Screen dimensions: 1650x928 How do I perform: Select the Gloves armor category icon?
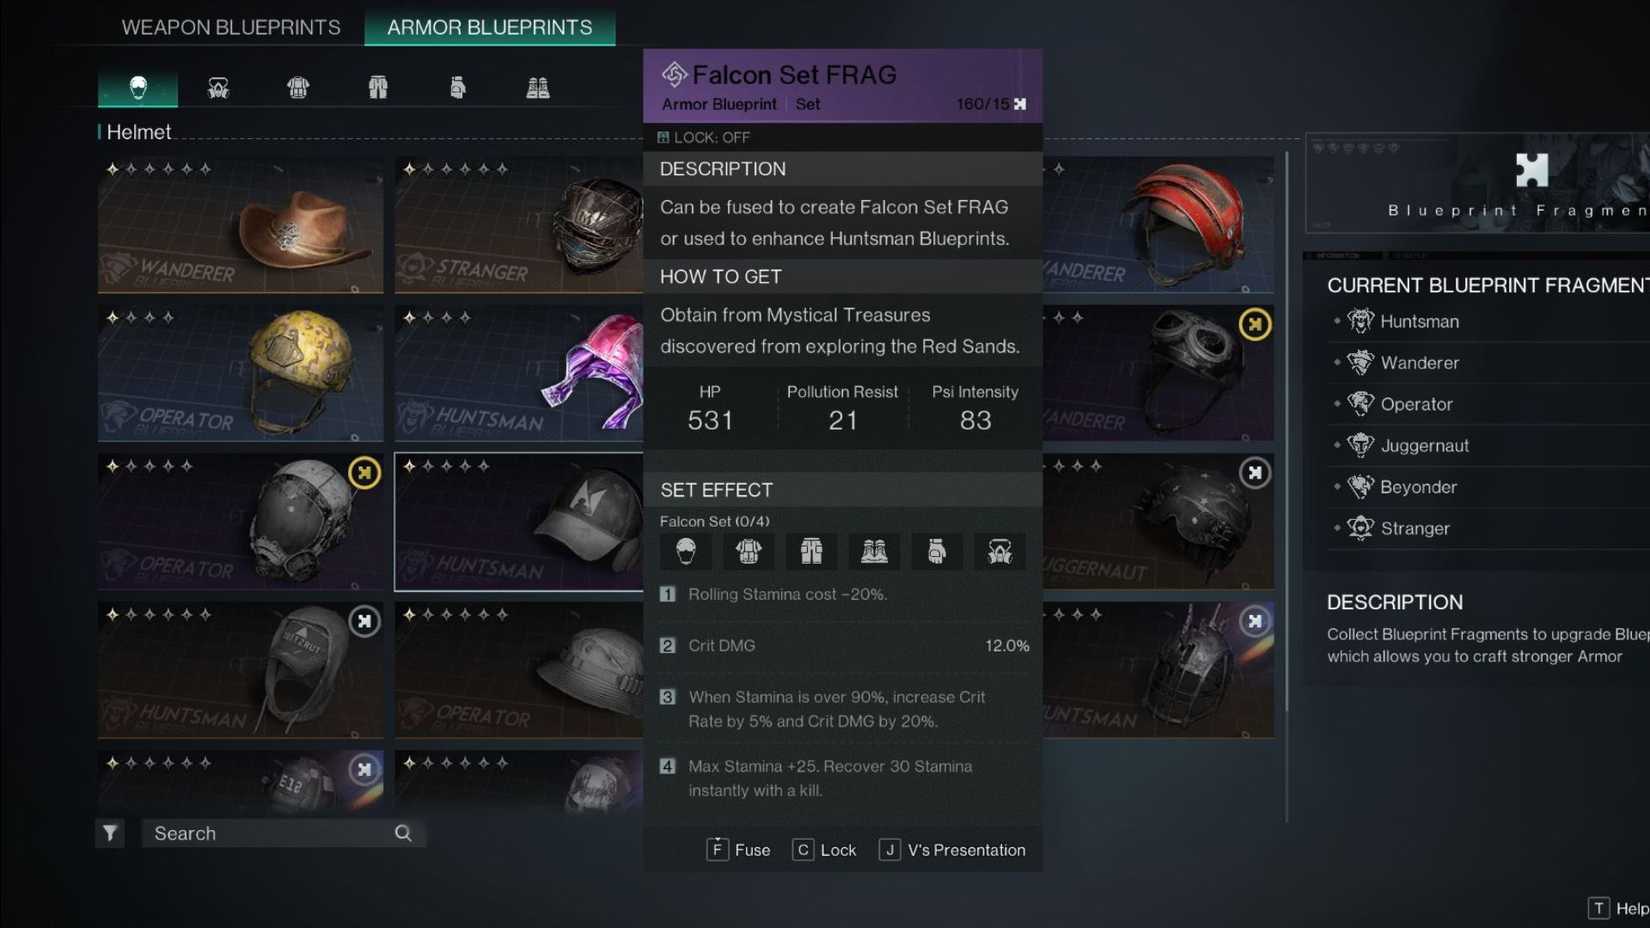pyautogui.click(x=458, y=88)
